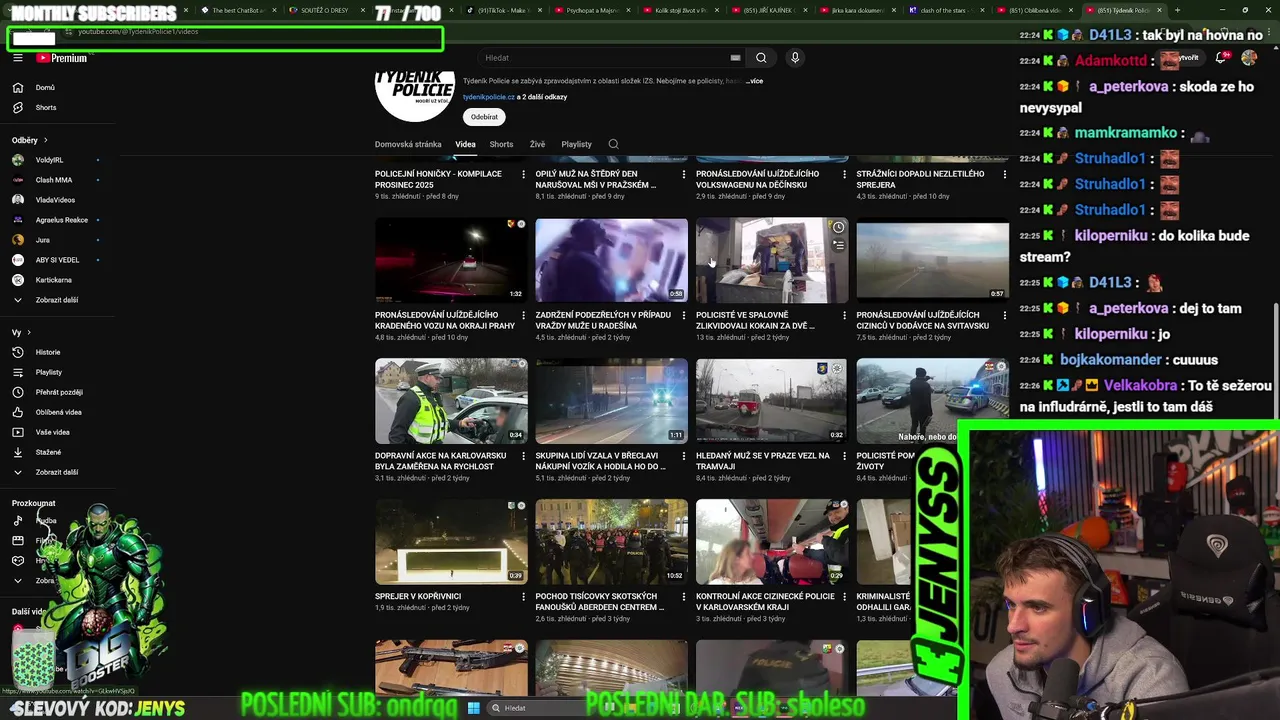Open tydenikpolicie.cz channel link
The width and height of the screenshot is (1280, 720).
coord(489,97)
